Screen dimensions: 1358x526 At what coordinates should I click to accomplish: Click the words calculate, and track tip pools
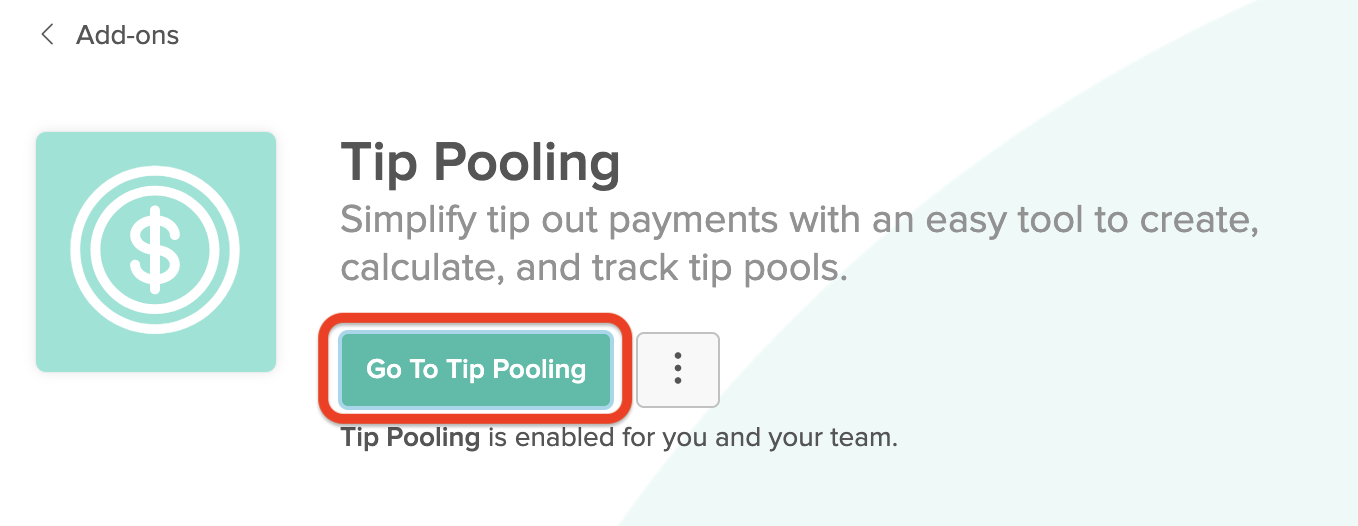point(594,268)
